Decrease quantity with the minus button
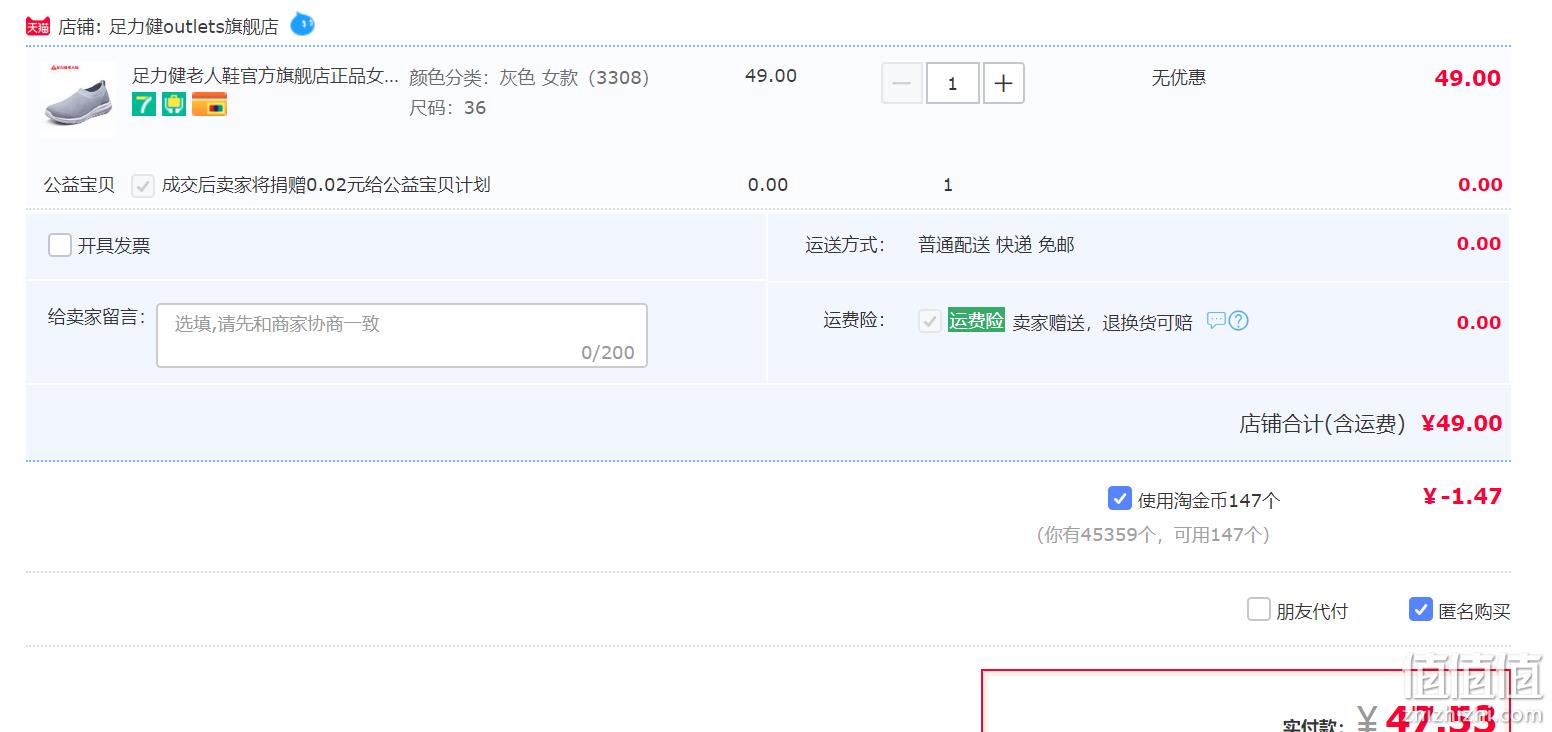 [x=901, y=84]
